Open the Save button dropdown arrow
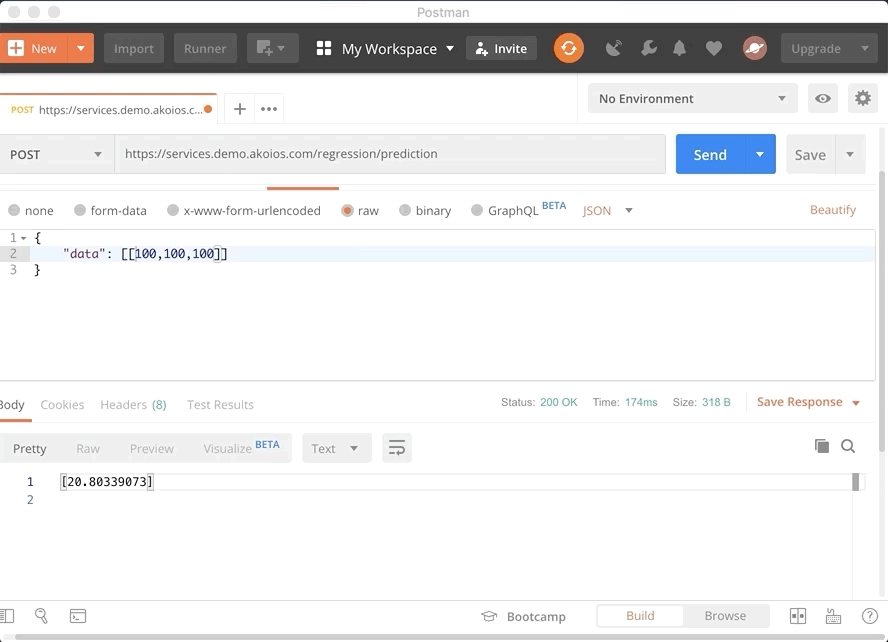This screenshot has height=642, width=888. 850,154
